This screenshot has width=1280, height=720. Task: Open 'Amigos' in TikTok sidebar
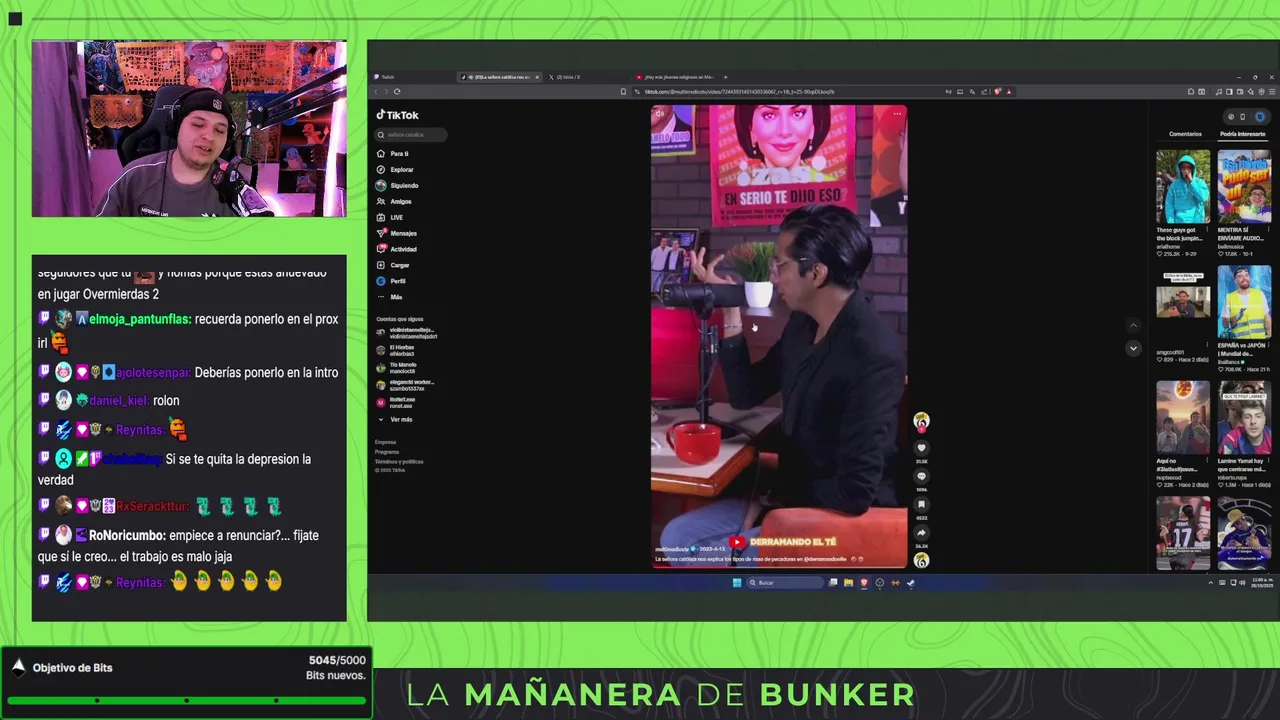[x=393, y=202]
